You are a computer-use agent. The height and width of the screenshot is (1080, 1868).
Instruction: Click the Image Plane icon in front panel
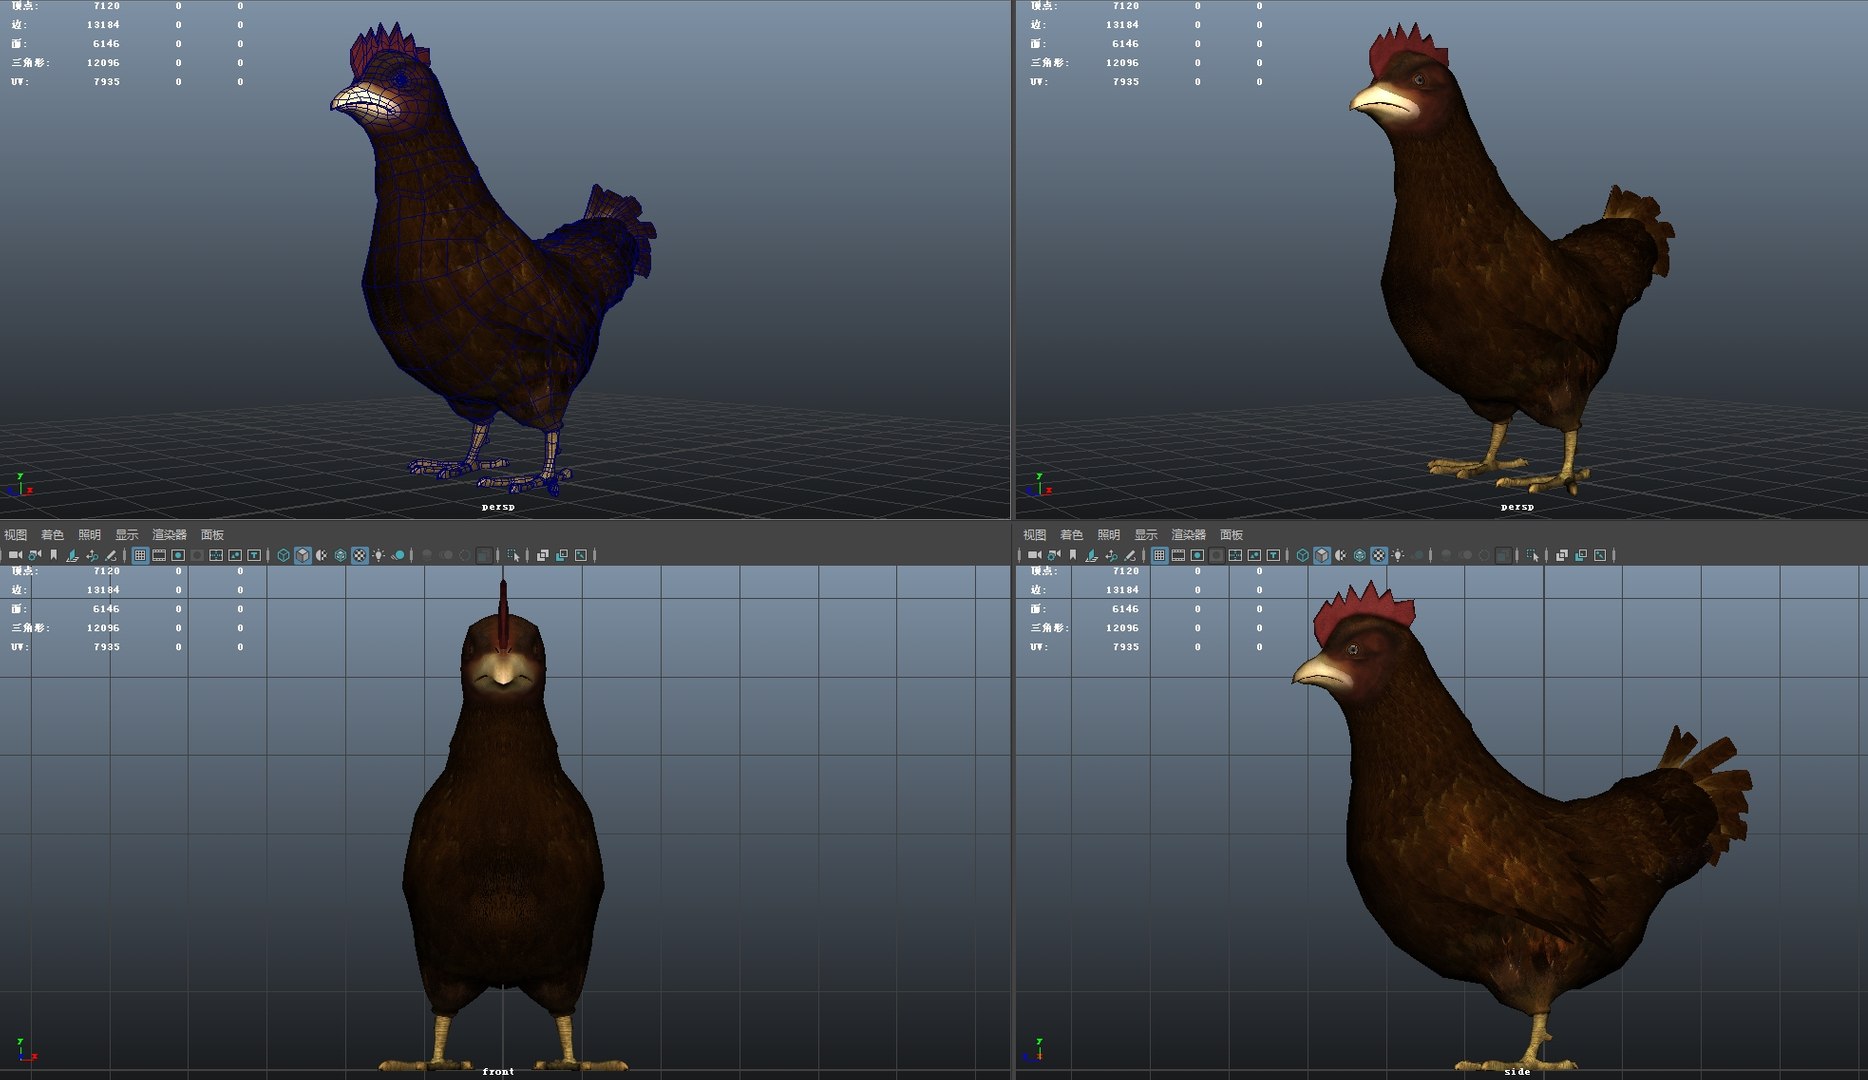[72, 555]
